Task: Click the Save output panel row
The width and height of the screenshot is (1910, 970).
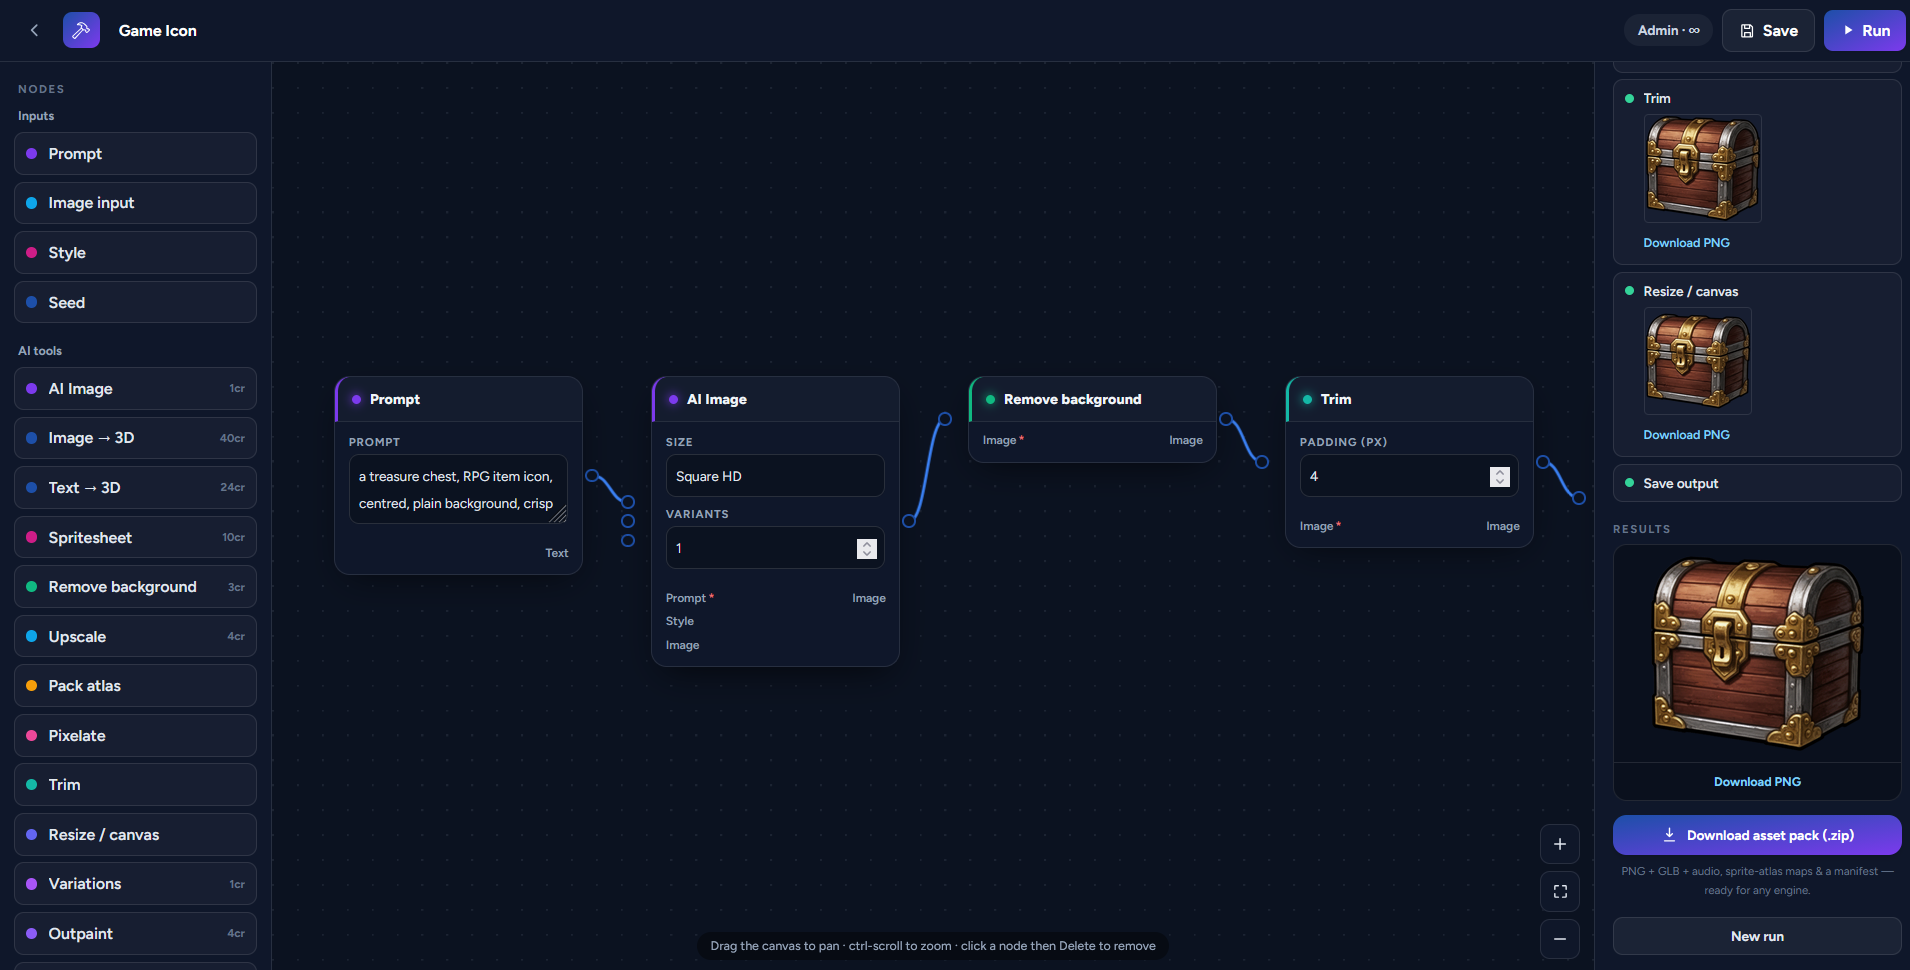Action: [1757, 483]
